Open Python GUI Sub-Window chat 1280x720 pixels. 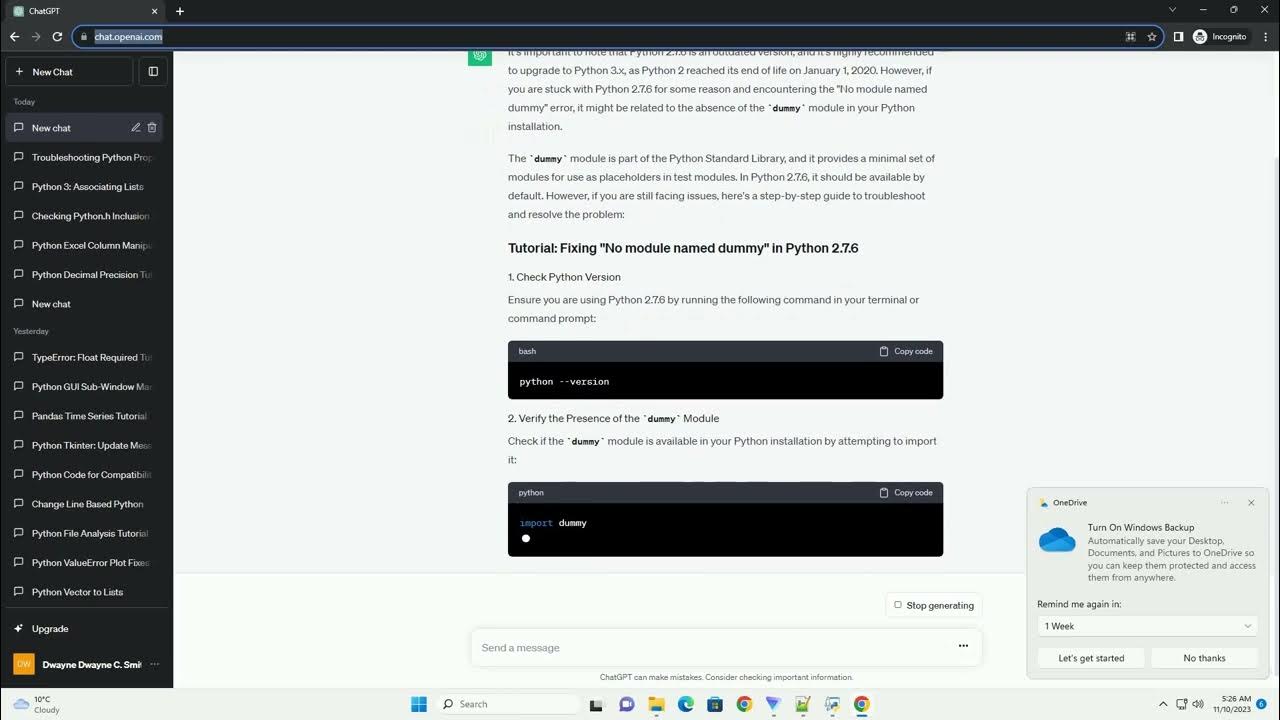(84, 387)
